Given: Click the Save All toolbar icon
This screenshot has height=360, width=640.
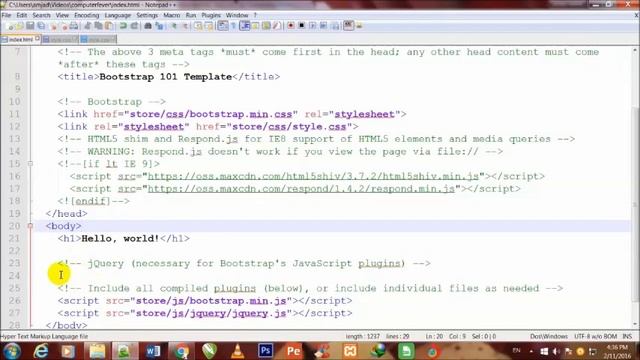Looking at the screenshot, I should coord(41,26).
